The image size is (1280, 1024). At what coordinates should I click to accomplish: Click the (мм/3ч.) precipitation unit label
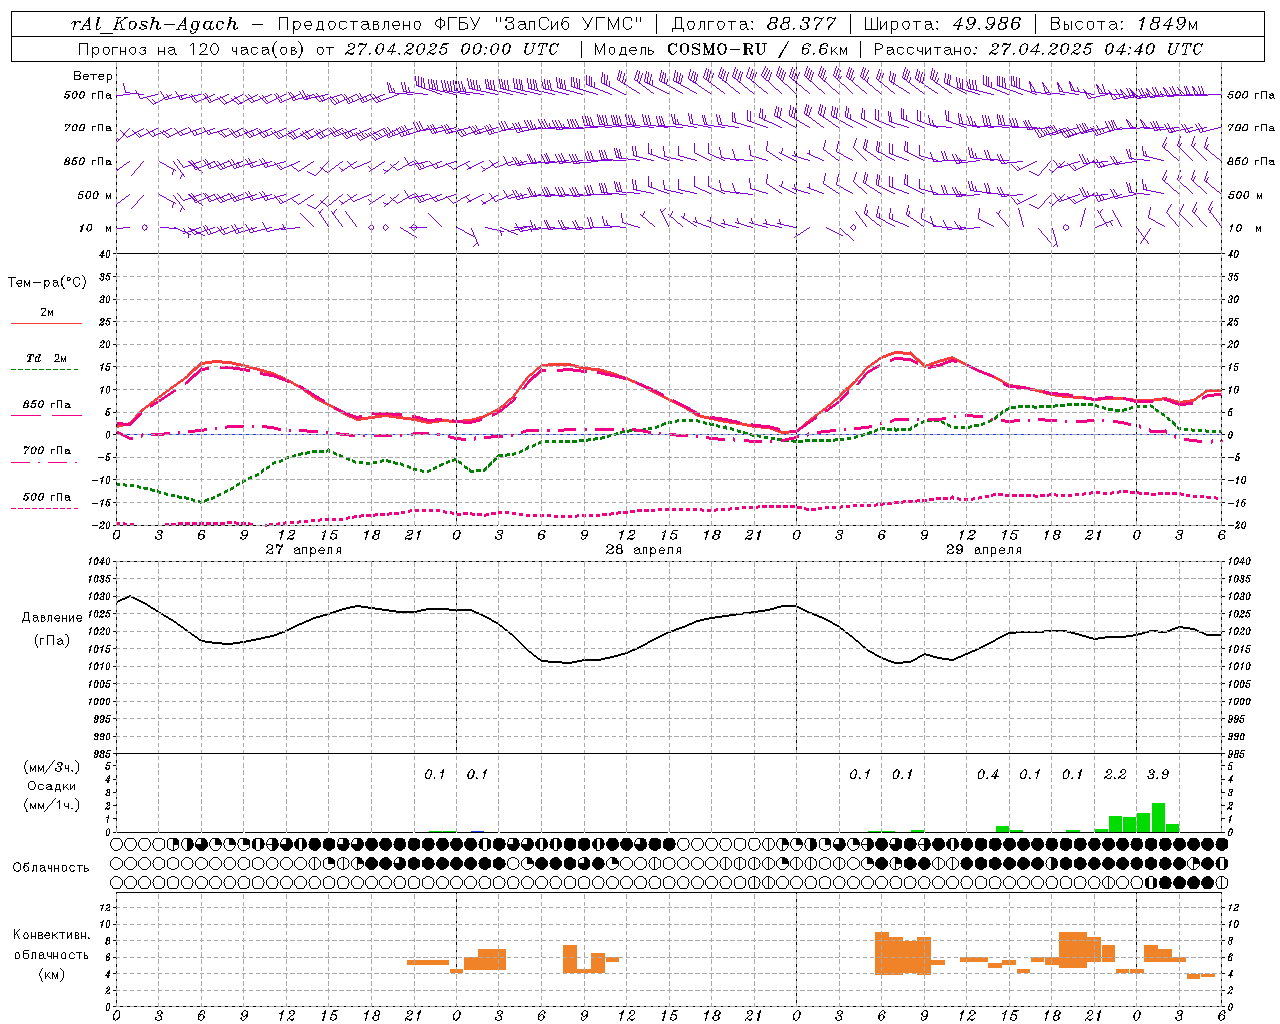(x=51, y=767)
